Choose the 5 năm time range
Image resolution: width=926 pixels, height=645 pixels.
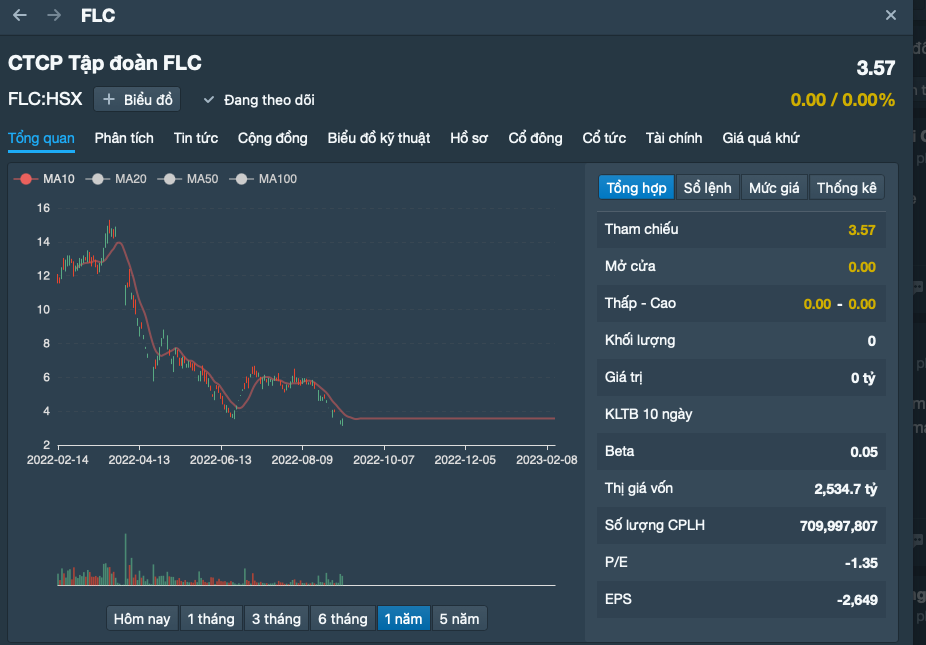click(x=459, y=619)
